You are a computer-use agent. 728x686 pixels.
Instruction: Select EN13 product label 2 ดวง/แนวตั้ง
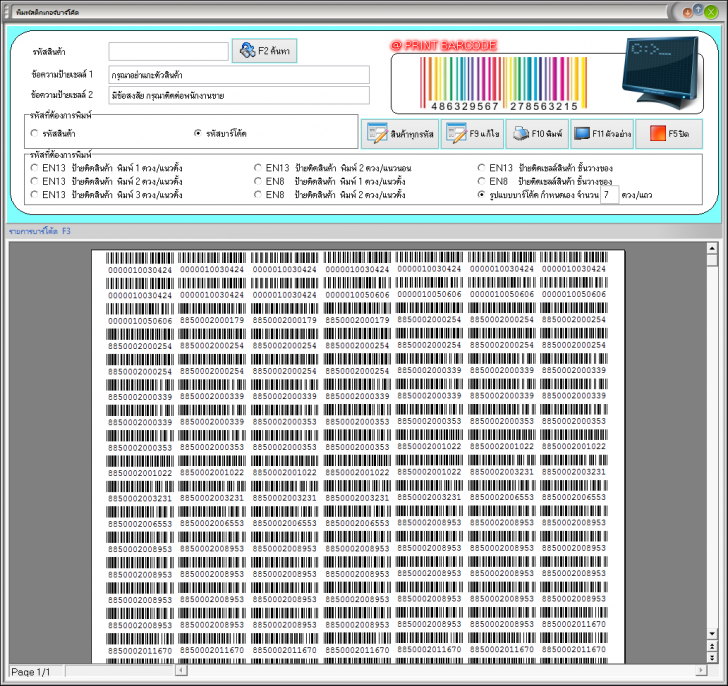point(34,181)
